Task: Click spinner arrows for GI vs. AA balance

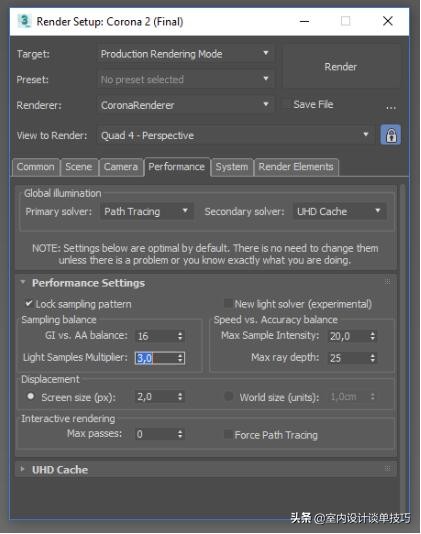Action: pos(180,336)
